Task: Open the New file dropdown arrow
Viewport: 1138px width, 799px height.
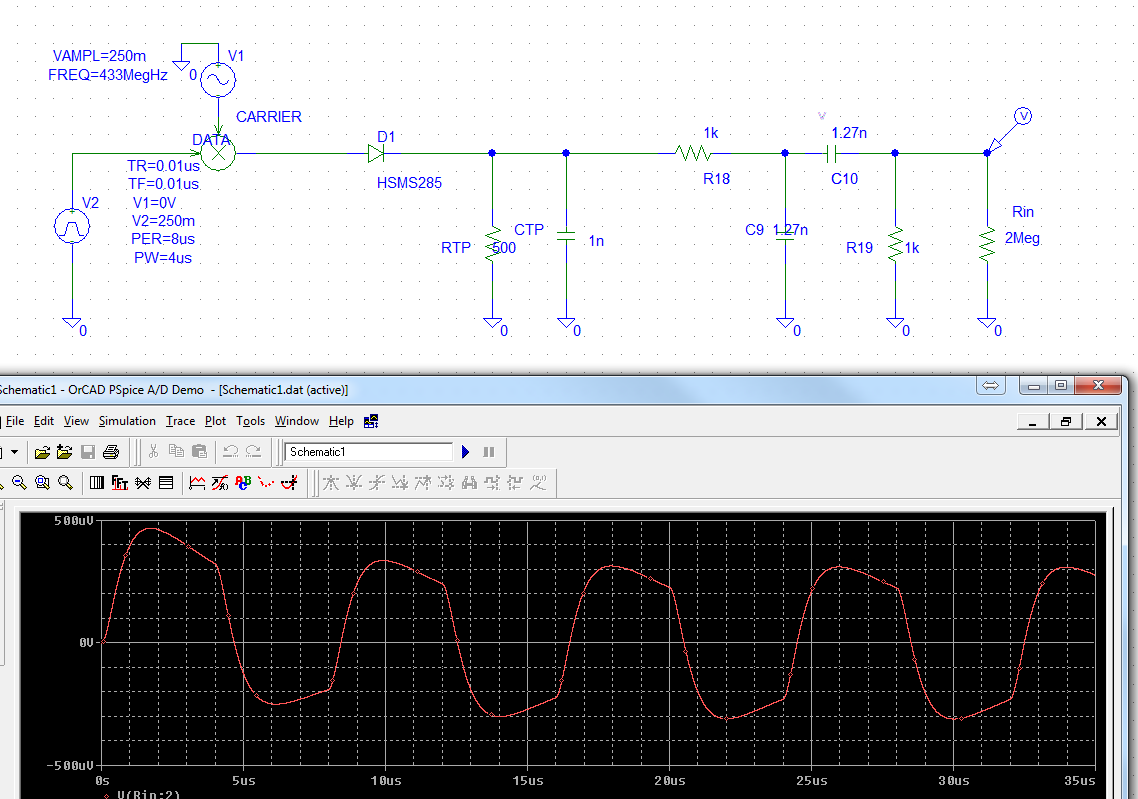Action: tap(14, 452)
